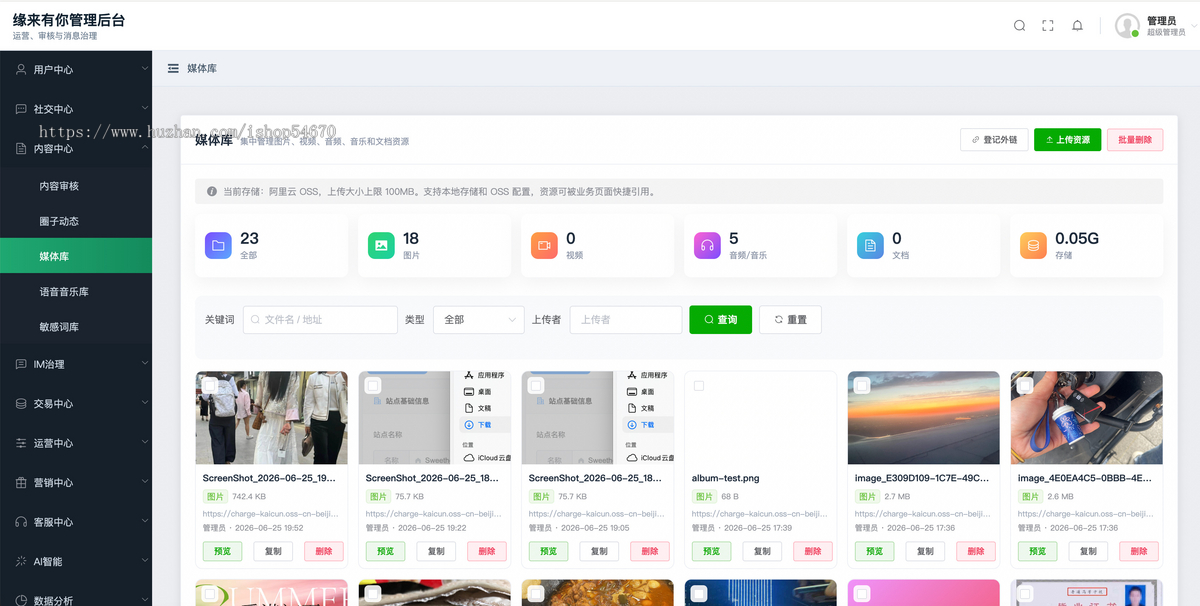Expand 用户中心 menu chevron

[x=144, y=69]
